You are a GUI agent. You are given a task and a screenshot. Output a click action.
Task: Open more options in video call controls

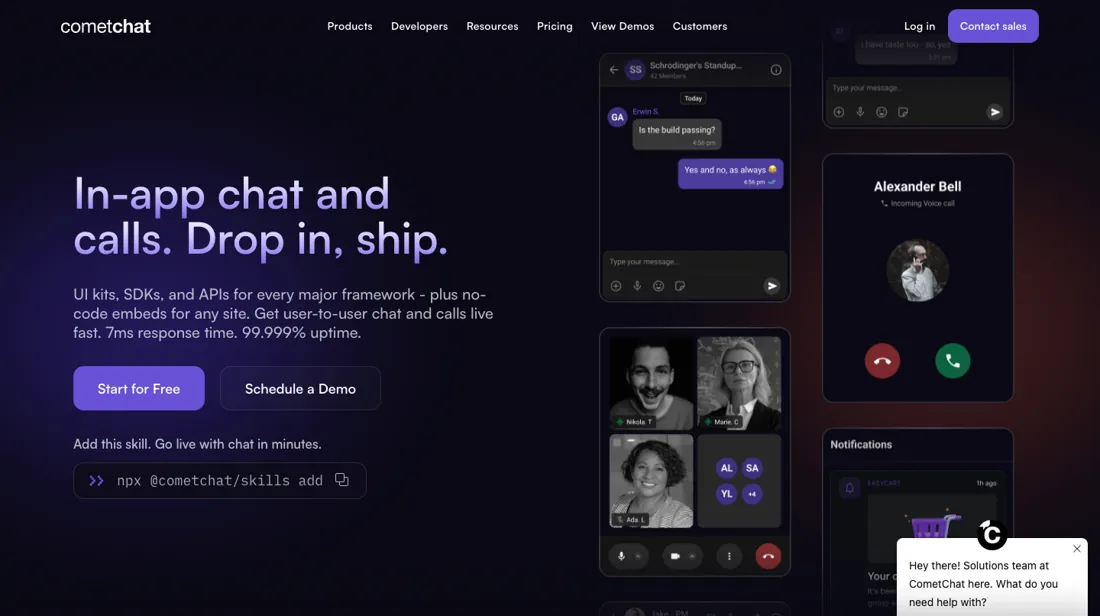point(729,556)
